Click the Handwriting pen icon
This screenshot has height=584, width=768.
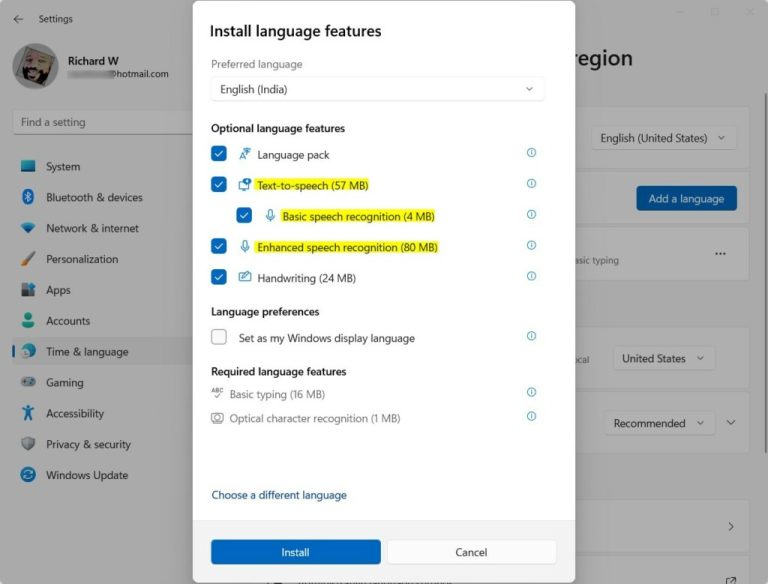pos(245,277)
